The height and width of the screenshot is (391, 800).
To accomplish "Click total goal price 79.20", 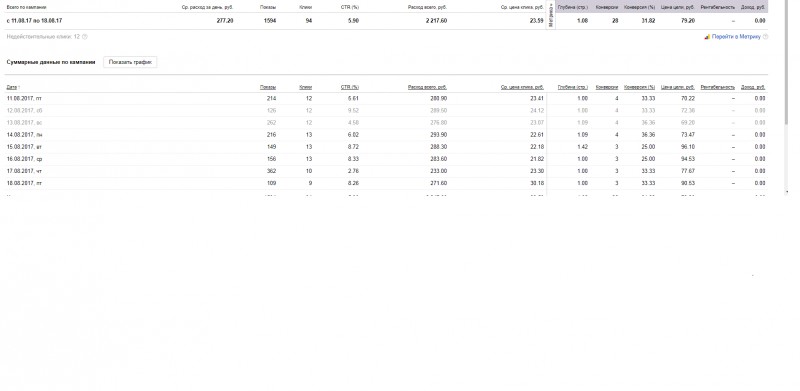I will (x=687, y=21).
